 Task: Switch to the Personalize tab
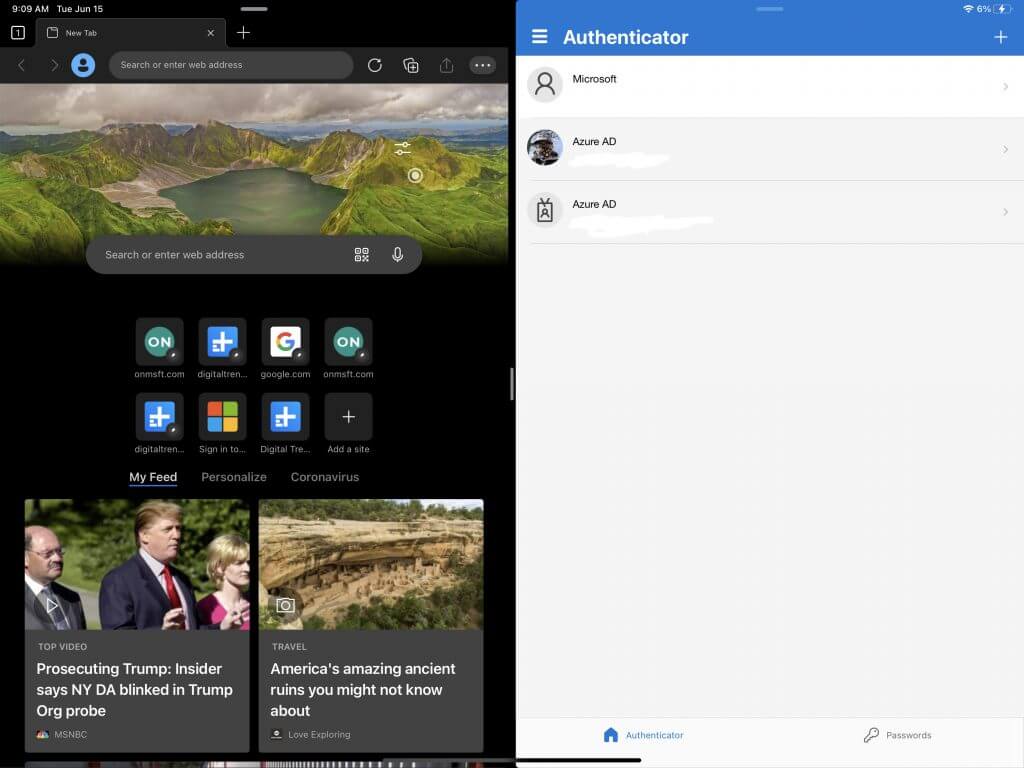coord(234,477)
